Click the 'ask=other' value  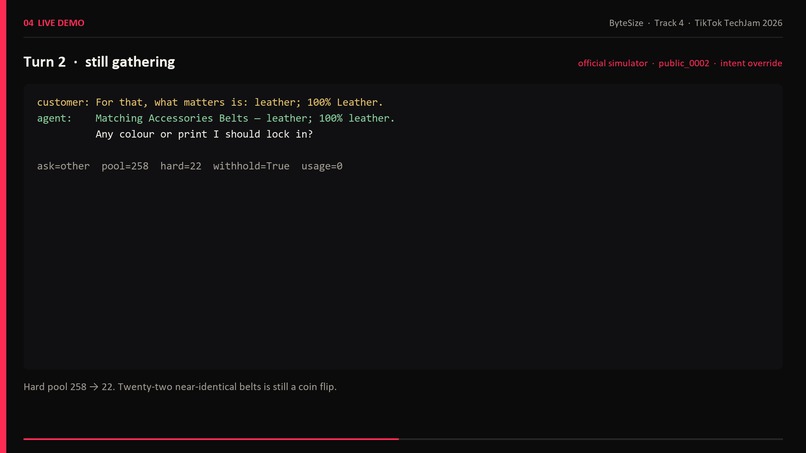coord(63,166)
